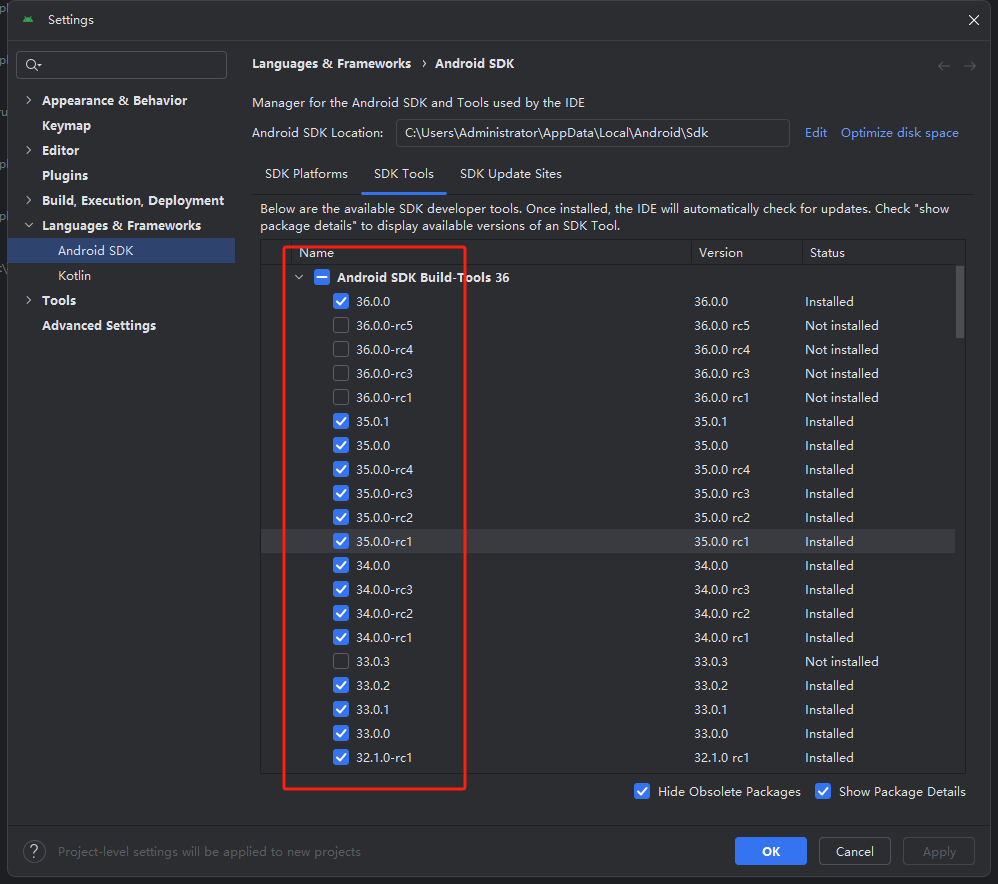Check the 33.0.3 checkbox
Viewport: 998px width, 884px height.
tap(341, 661)
